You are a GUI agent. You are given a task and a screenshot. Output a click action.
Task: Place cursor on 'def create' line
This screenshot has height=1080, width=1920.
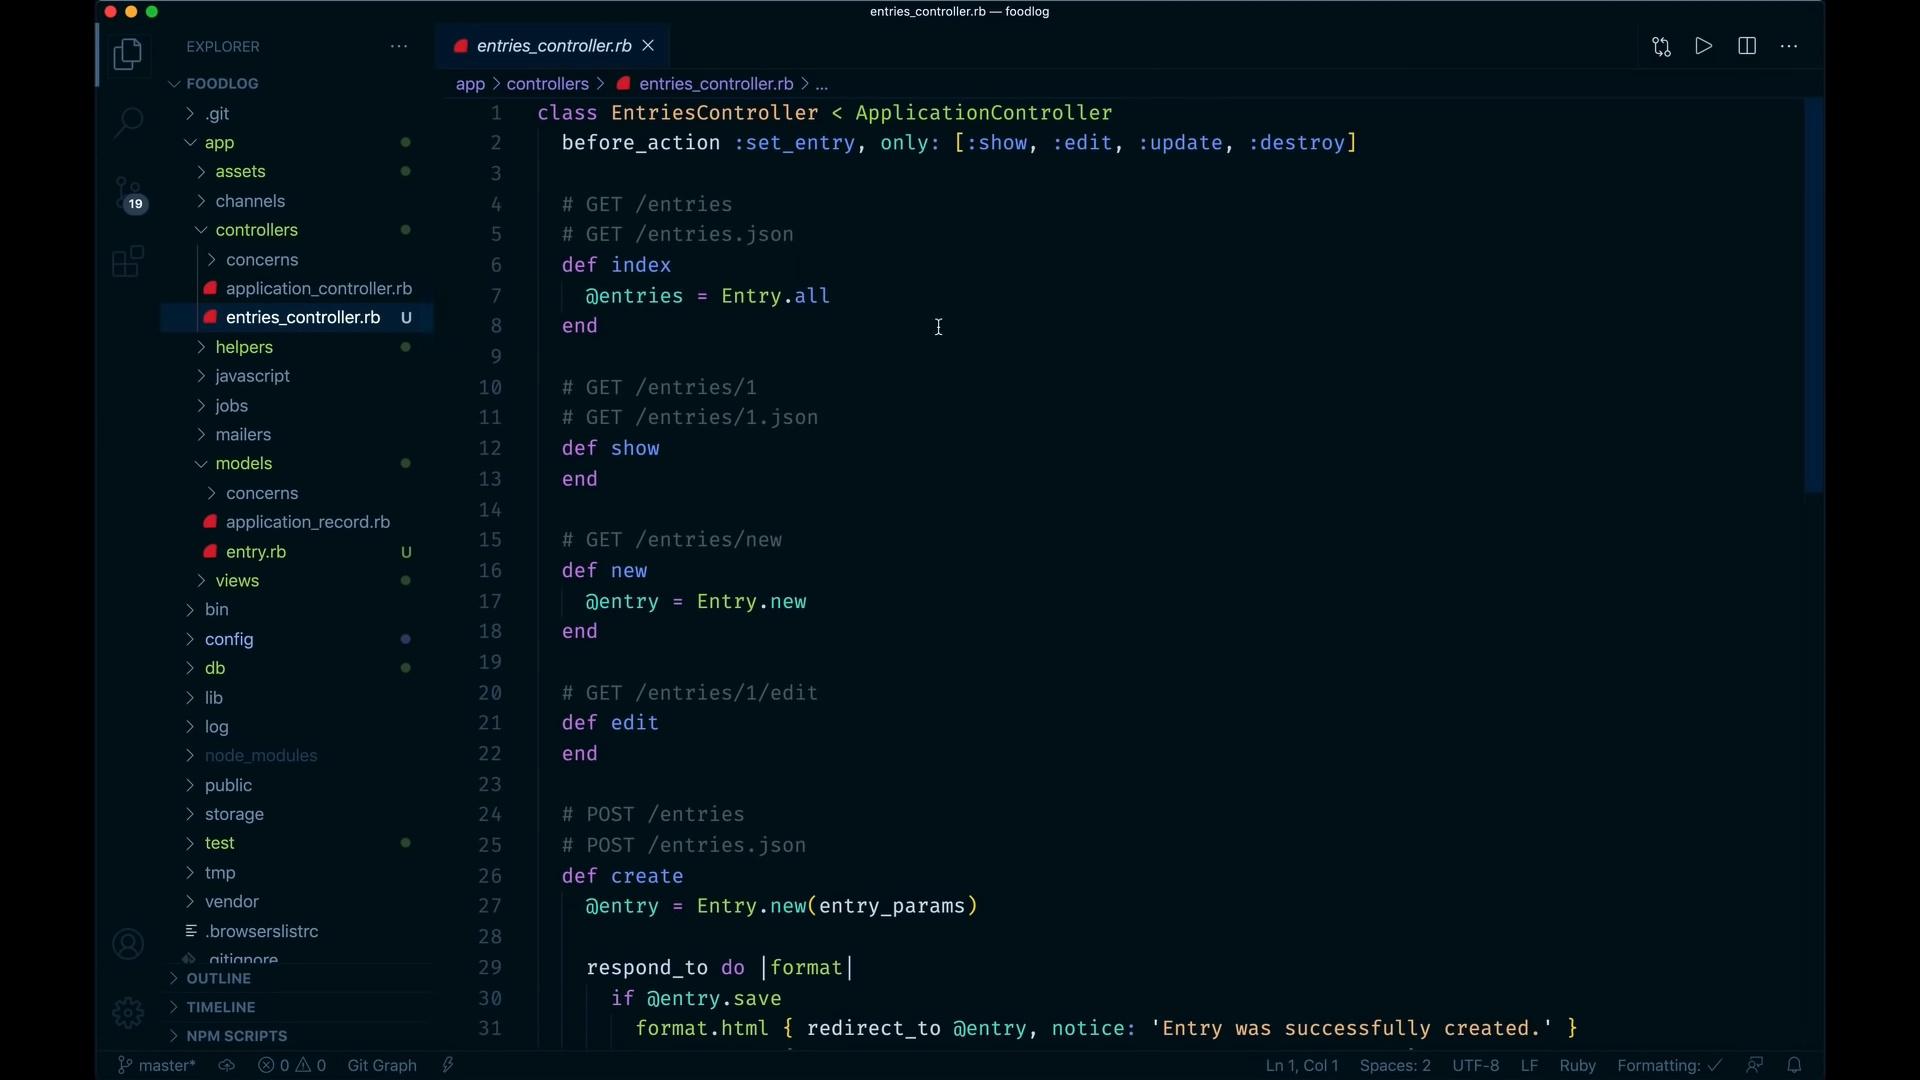click(623, 878)
